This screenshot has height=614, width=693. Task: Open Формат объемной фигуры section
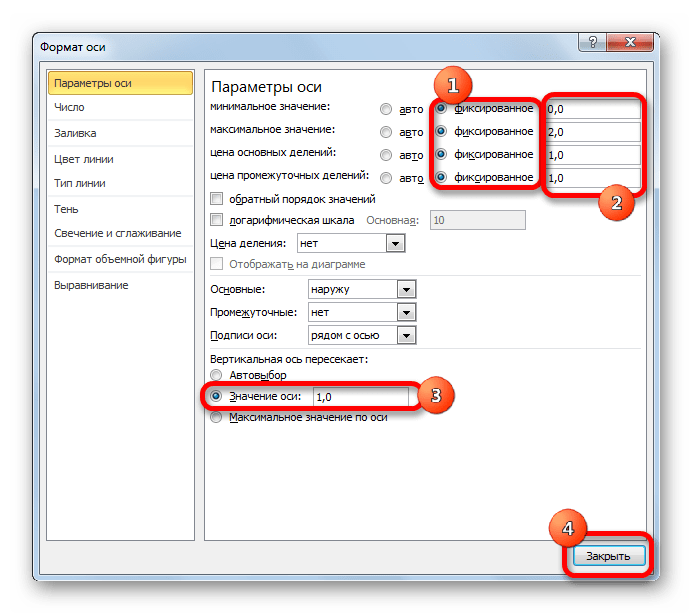120,259
